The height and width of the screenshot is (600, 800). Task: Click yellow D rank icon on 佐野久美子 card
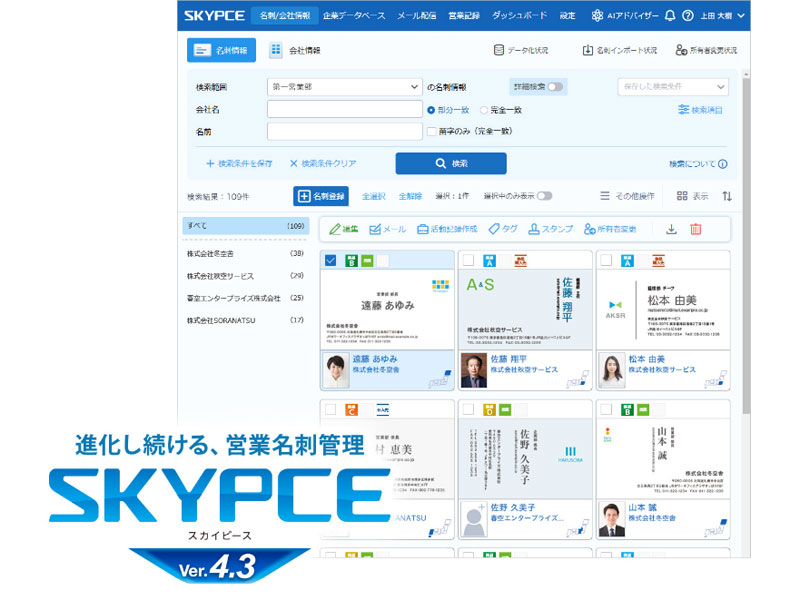(489, 410)
